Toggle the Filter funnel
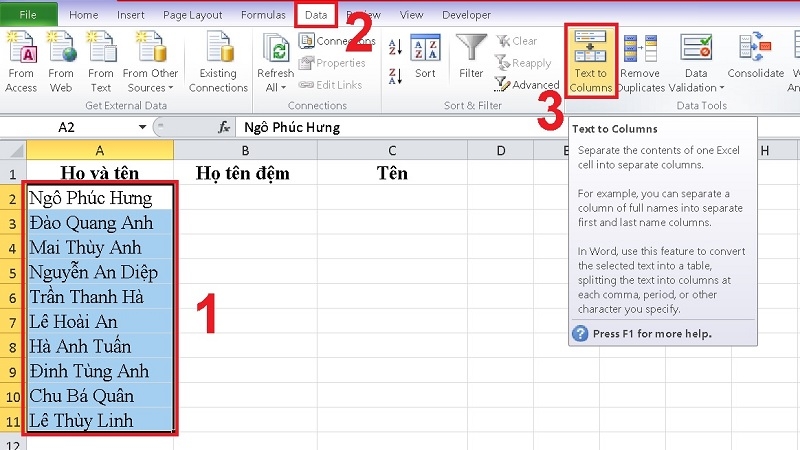The height and width of the screenshot is (450, 800). pyautogui.click(x=471, y=56)
